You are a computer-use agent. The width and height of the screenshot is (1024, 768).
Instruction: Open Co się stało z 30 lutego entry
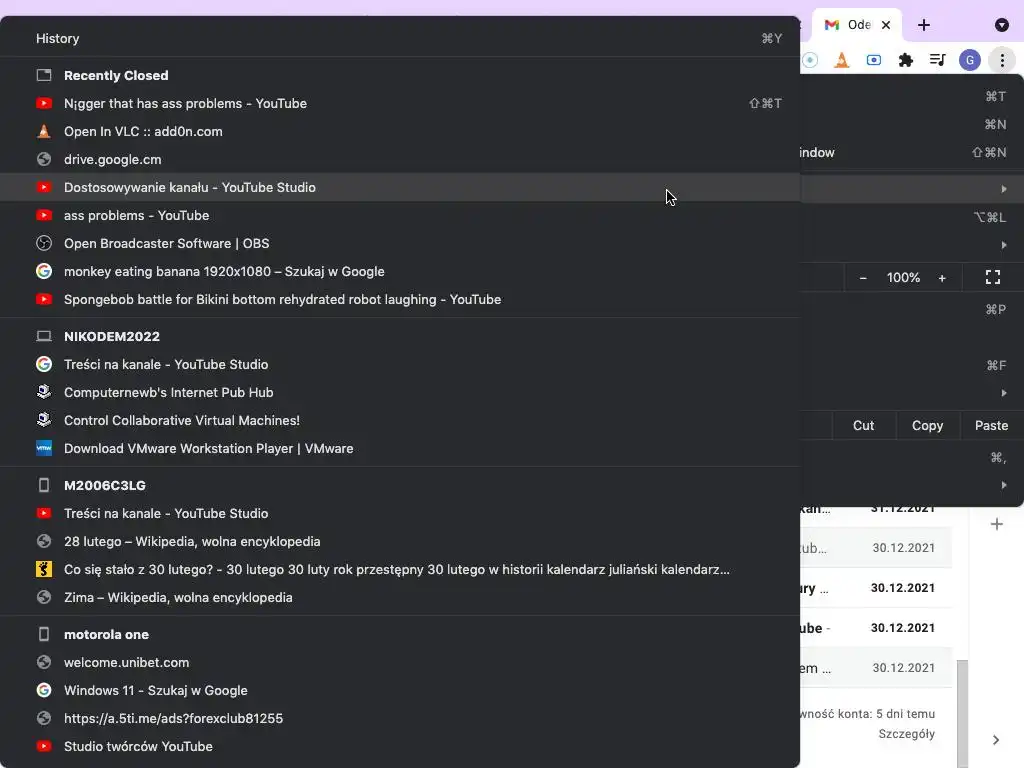[x=400, y=569]
